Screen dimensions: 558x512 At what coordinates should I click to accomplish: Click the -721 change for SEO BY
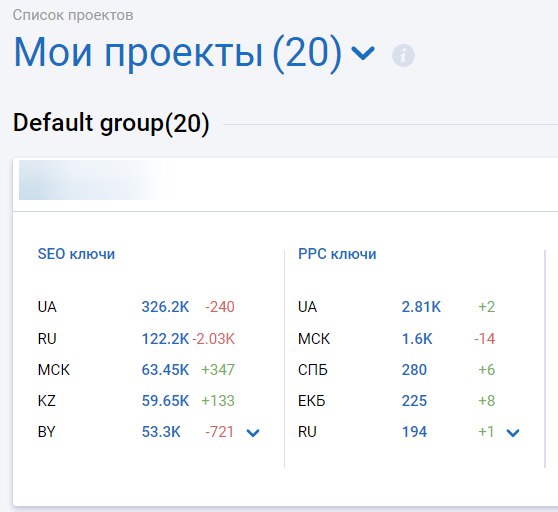[220, 432]
